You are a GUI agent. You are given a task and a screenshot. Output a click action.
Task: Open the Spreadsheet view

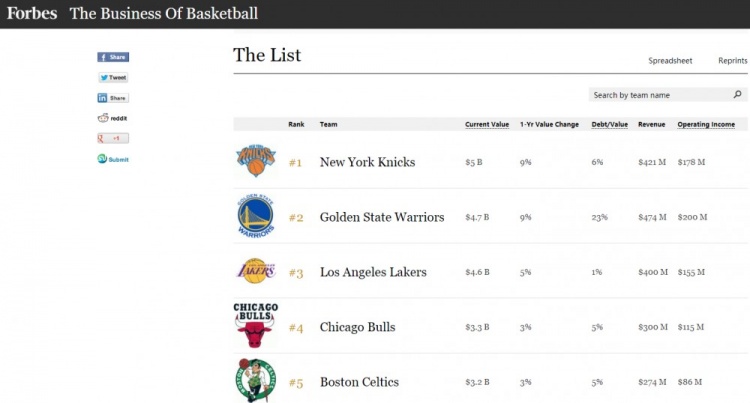670,61
